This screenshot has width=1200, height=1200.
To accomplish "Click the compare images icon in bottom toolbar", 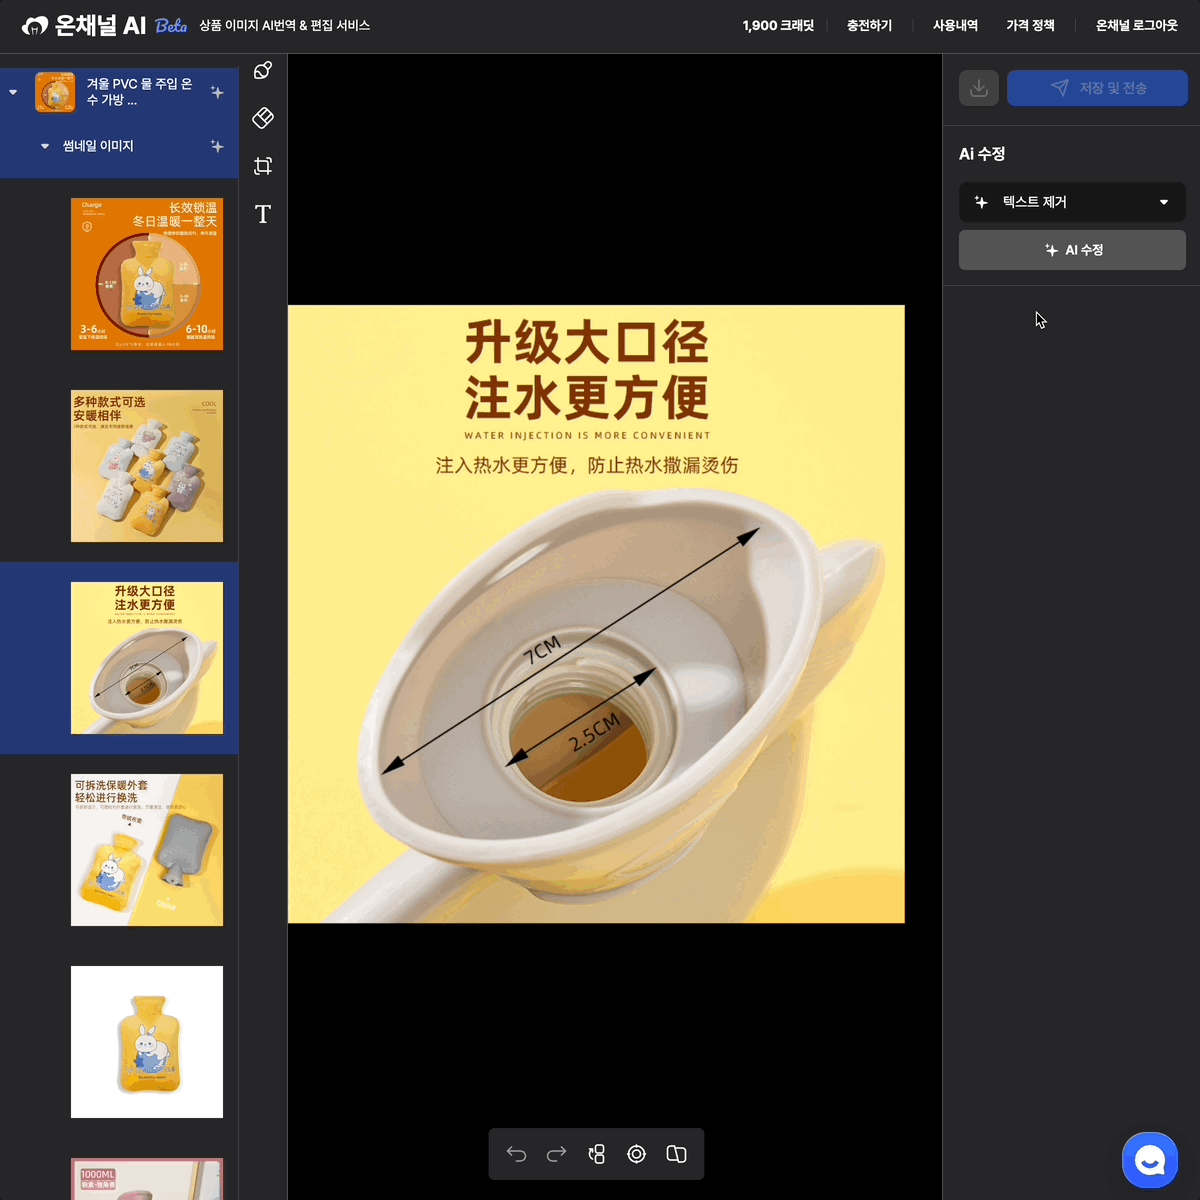I will click(676, 1154).
